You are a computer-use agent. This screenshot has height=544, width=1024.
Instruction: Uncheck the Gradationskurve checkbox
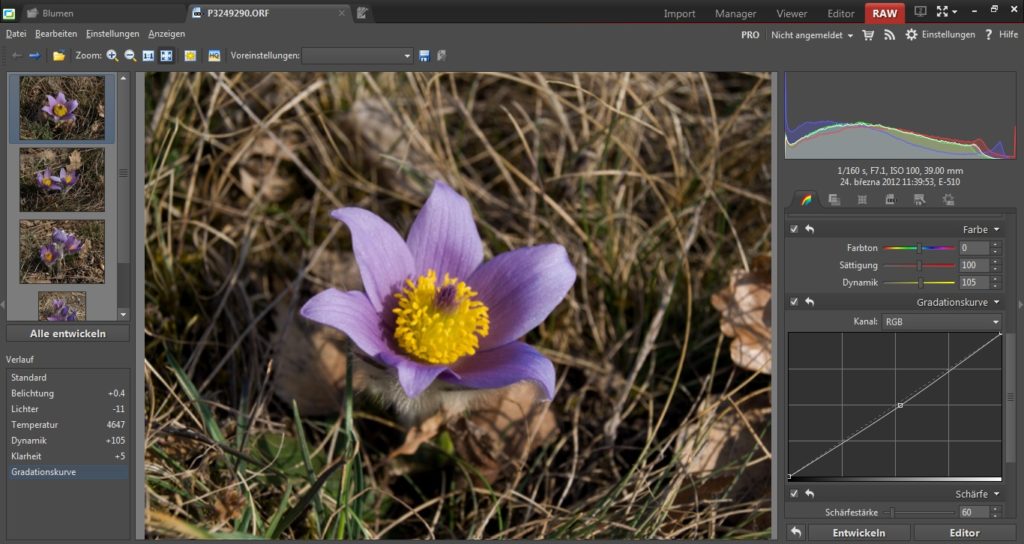pos(794,301)
